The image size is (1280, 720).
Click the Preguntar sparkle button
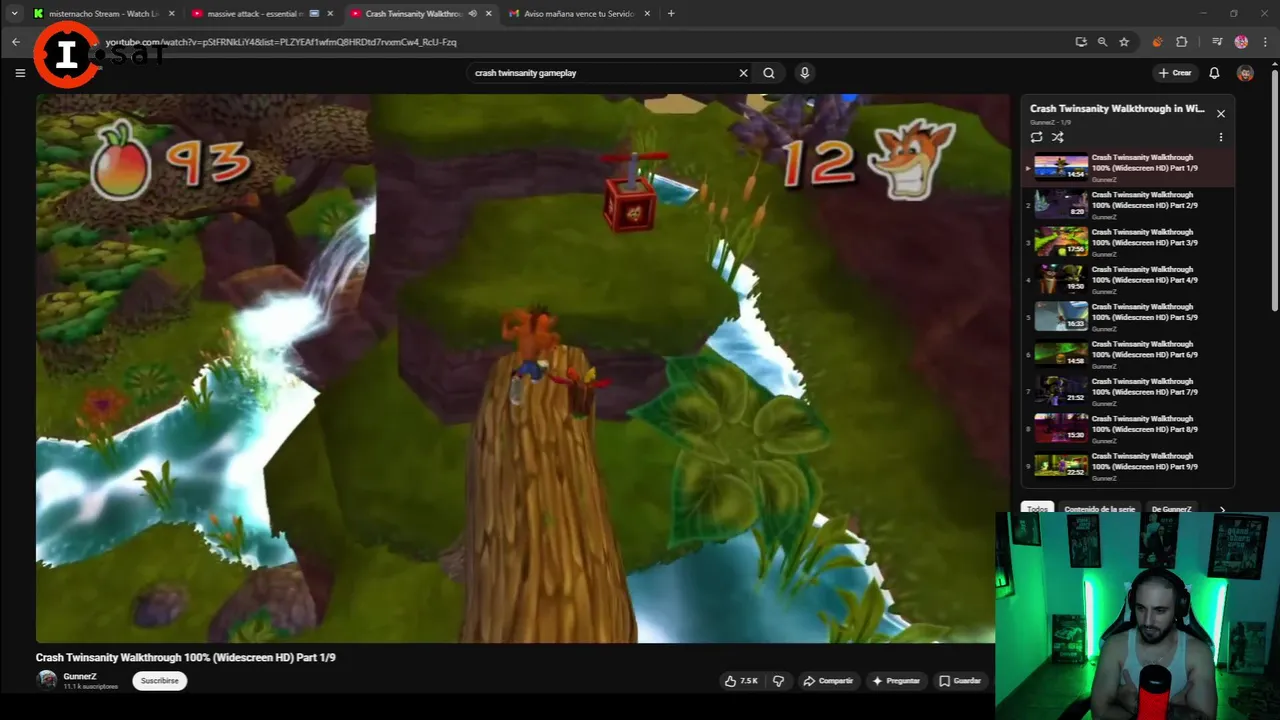point(896,681)
